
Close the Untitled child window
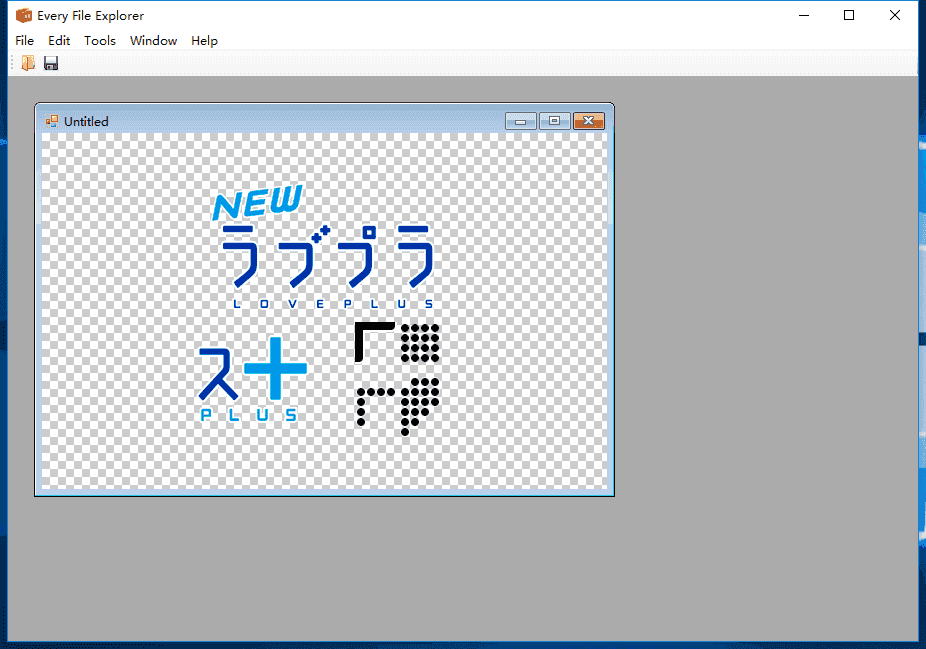[x=589, y=121]
